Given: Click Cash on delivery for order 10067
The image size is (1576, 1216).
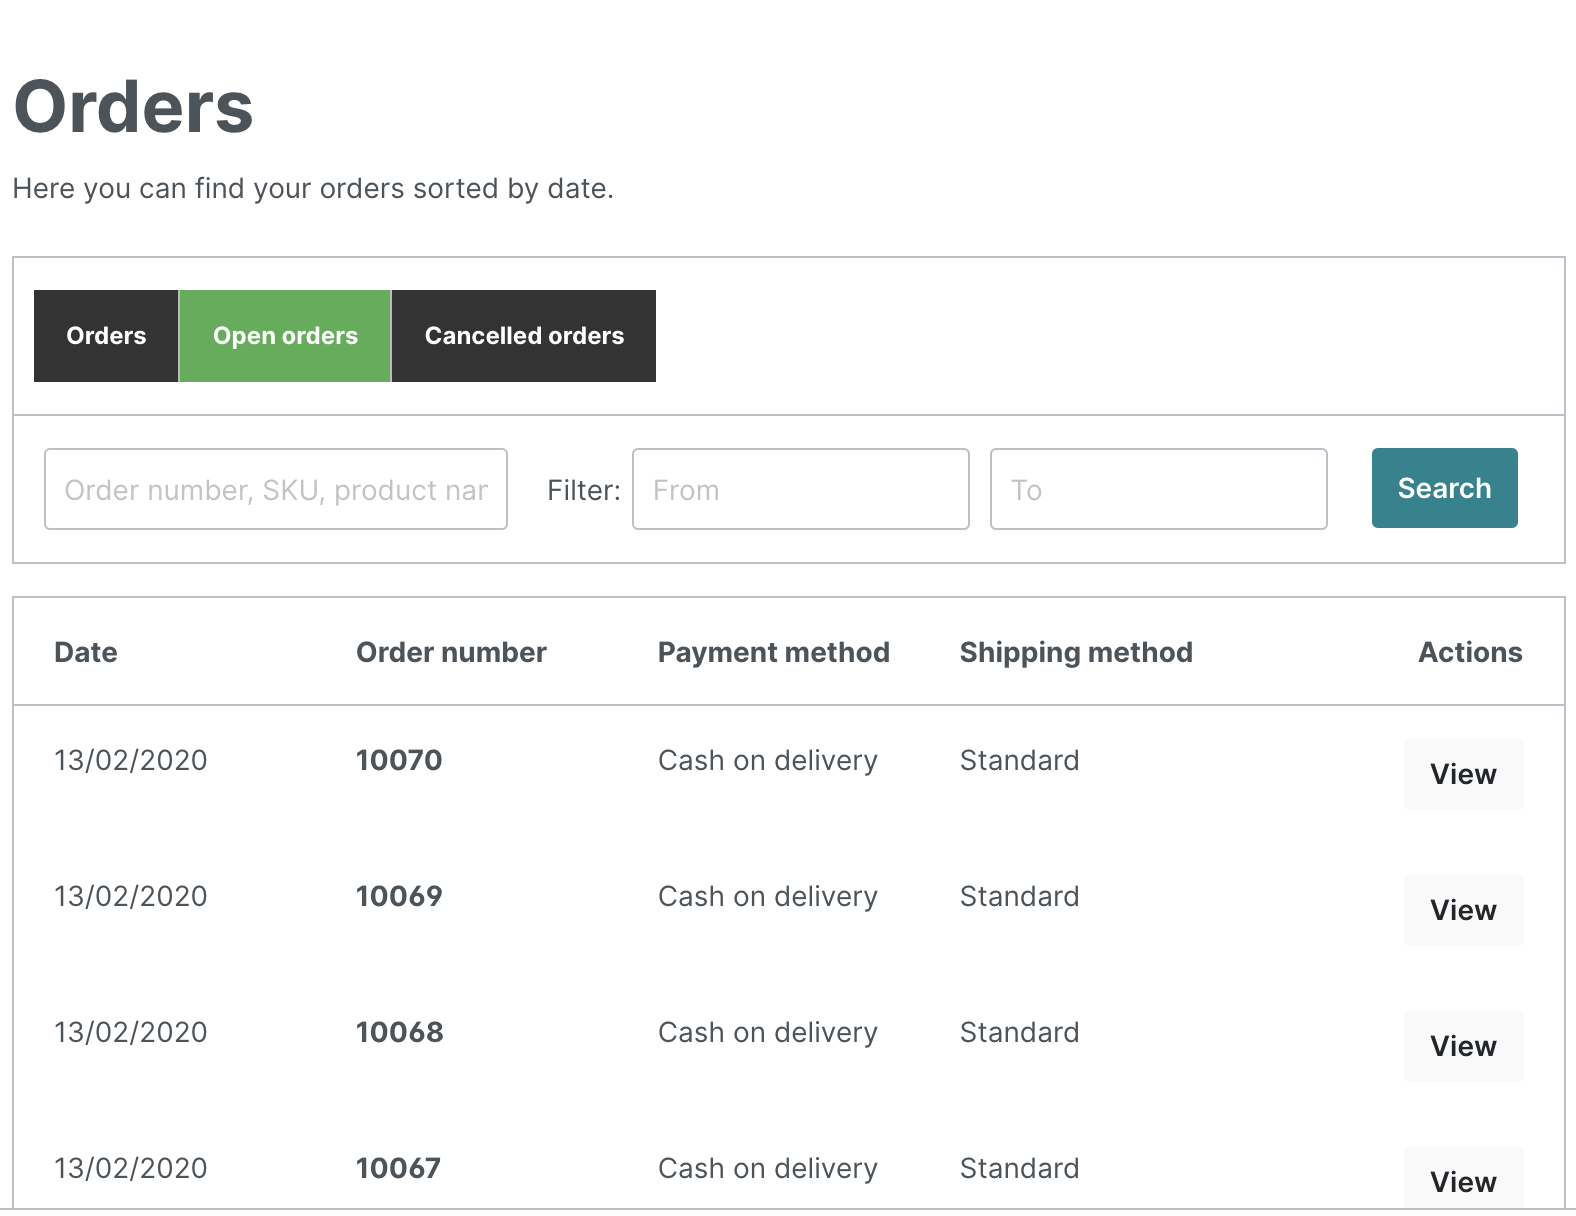Looking at the screenshot, I should coord(768,1168).
